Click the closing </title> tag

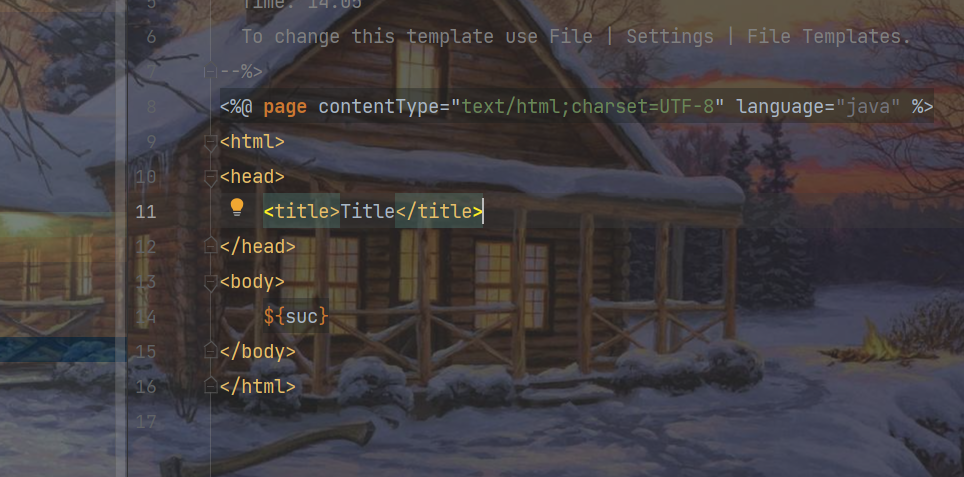coord(438,211)
